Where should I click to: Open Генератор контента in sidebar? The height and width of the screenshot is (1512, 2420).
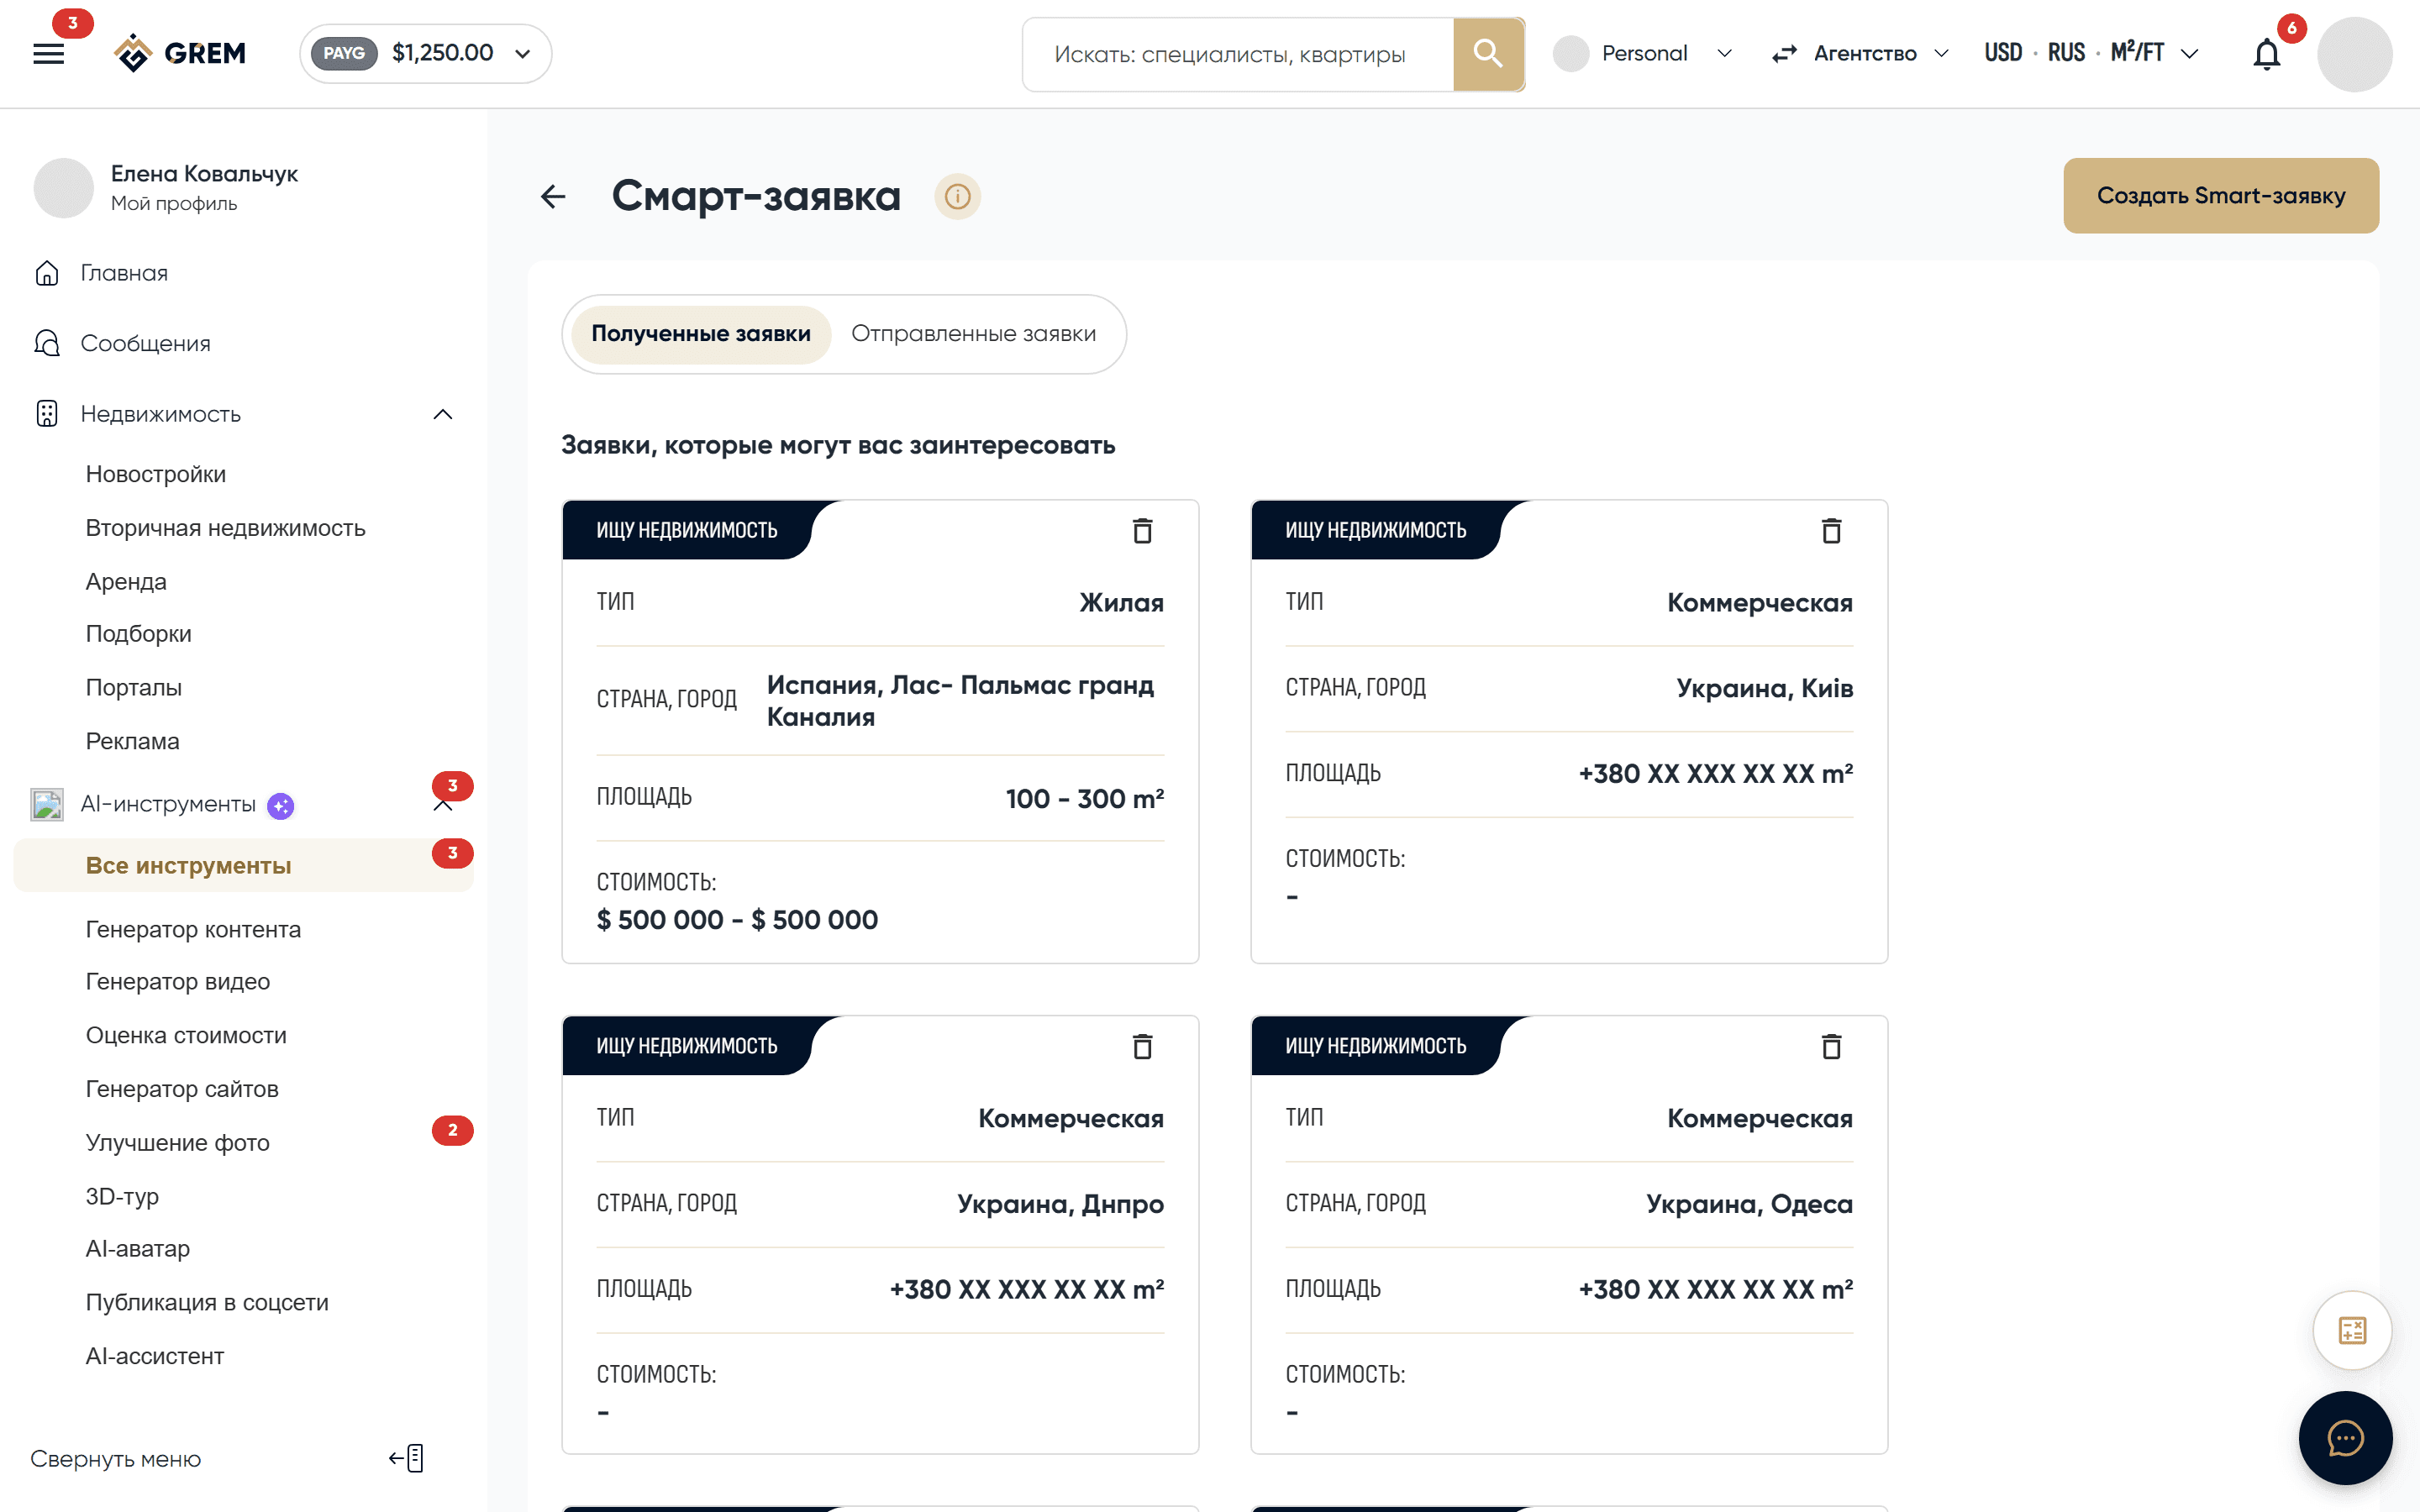pos(193,929)
